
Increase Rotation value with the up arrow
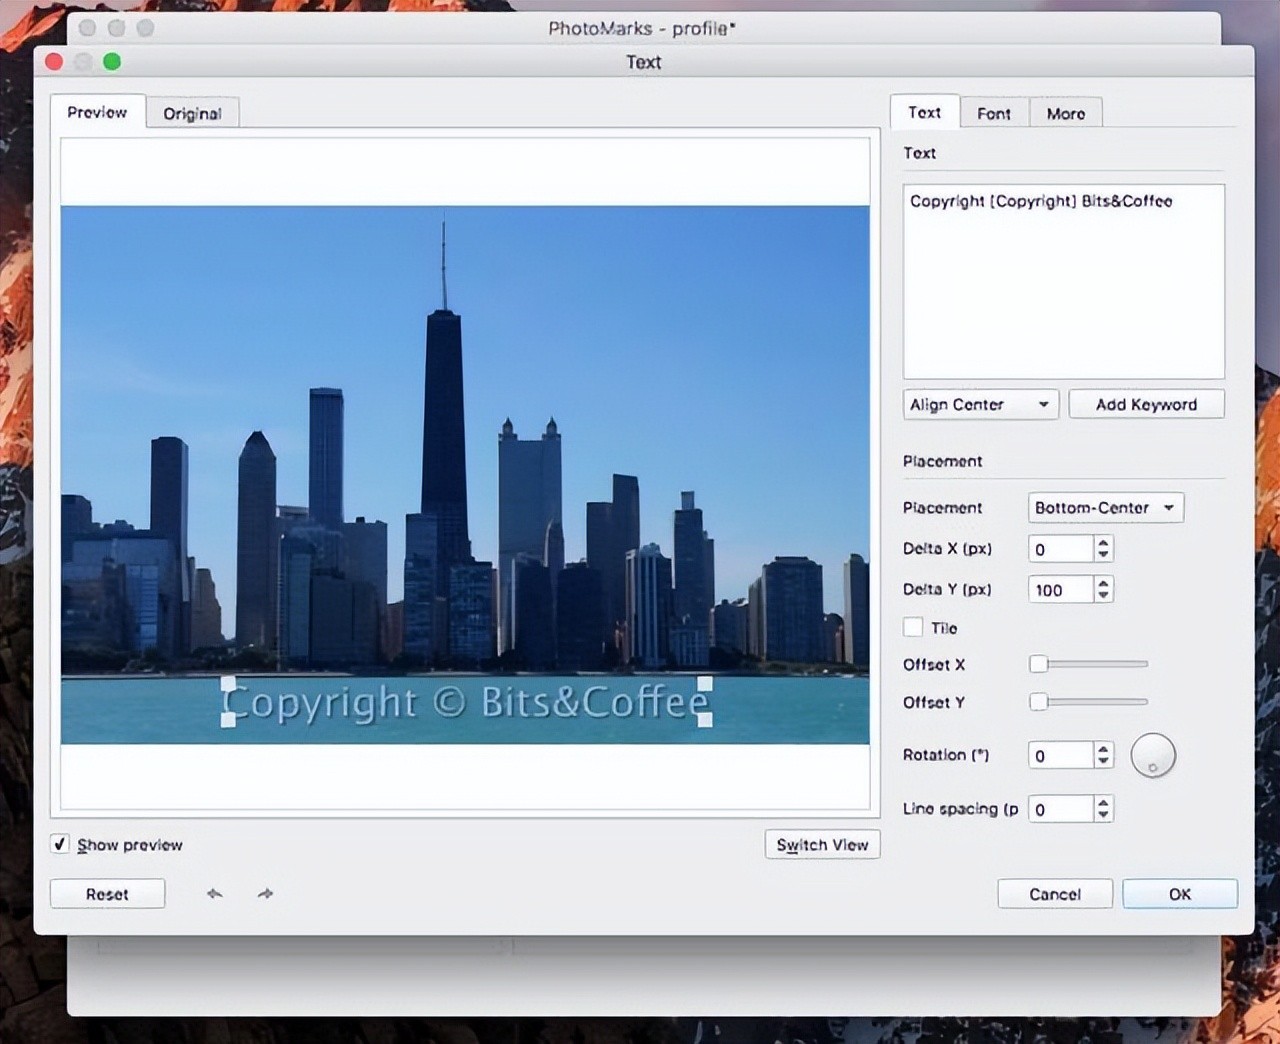coord(1103,749)
